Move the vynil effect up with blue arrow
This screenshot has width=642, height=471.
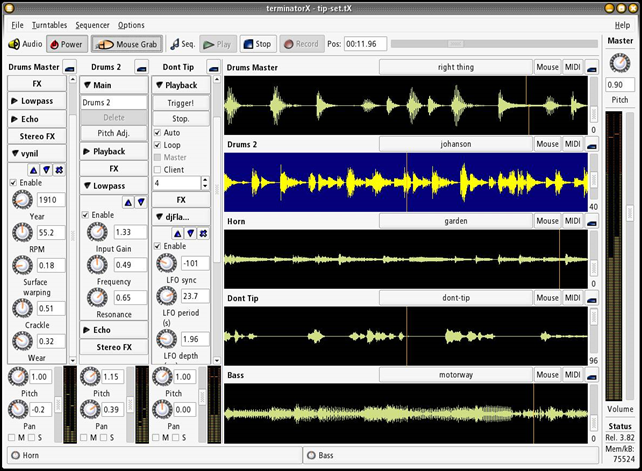33,170
